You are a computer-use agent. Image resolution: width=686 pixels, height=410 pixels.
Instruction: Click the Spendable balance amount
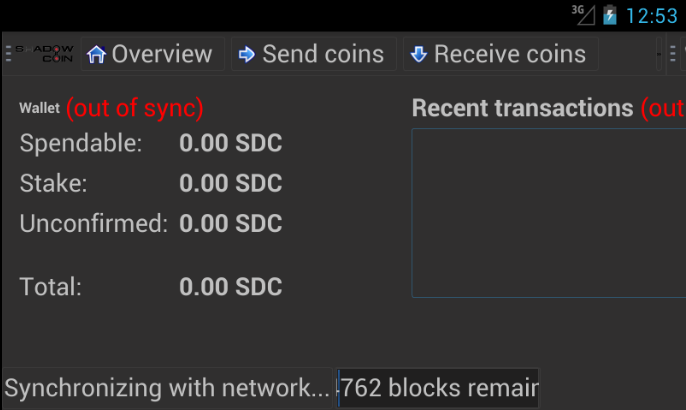[231, 143]
